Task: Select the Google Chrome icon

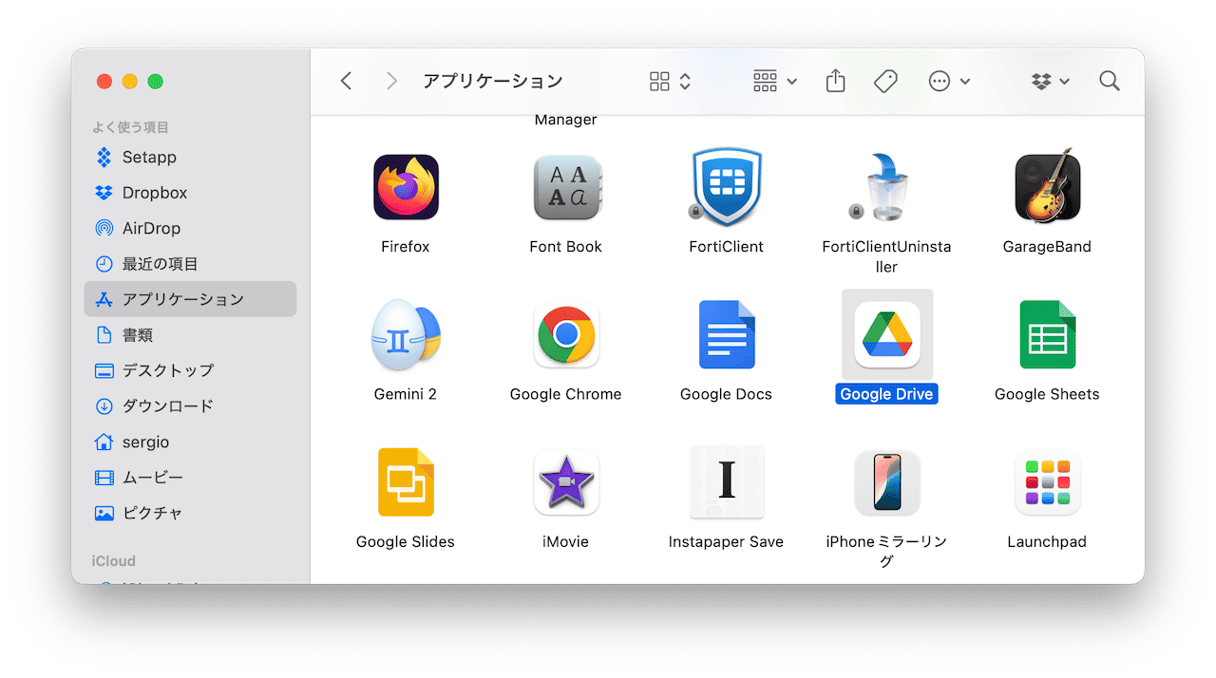Action: [x=566, y=335]
